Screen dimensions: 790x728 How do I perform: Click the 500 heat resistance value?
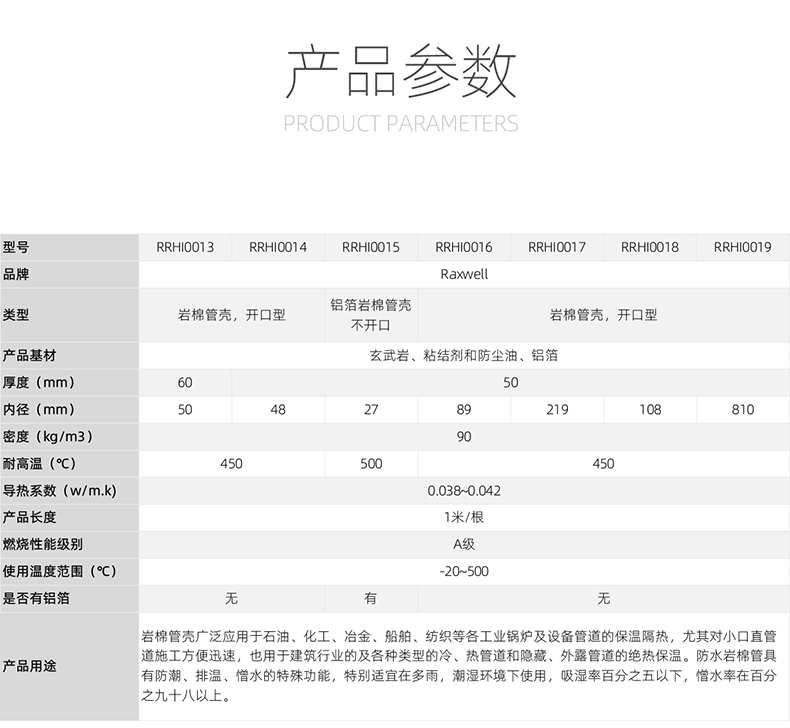point(371,464)
